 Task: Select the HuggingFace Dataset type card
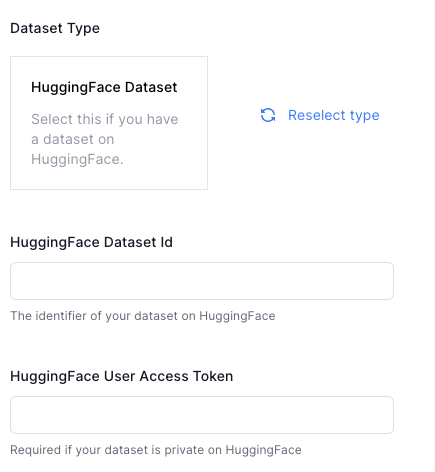pyautogui.click(x=109, y=123)
